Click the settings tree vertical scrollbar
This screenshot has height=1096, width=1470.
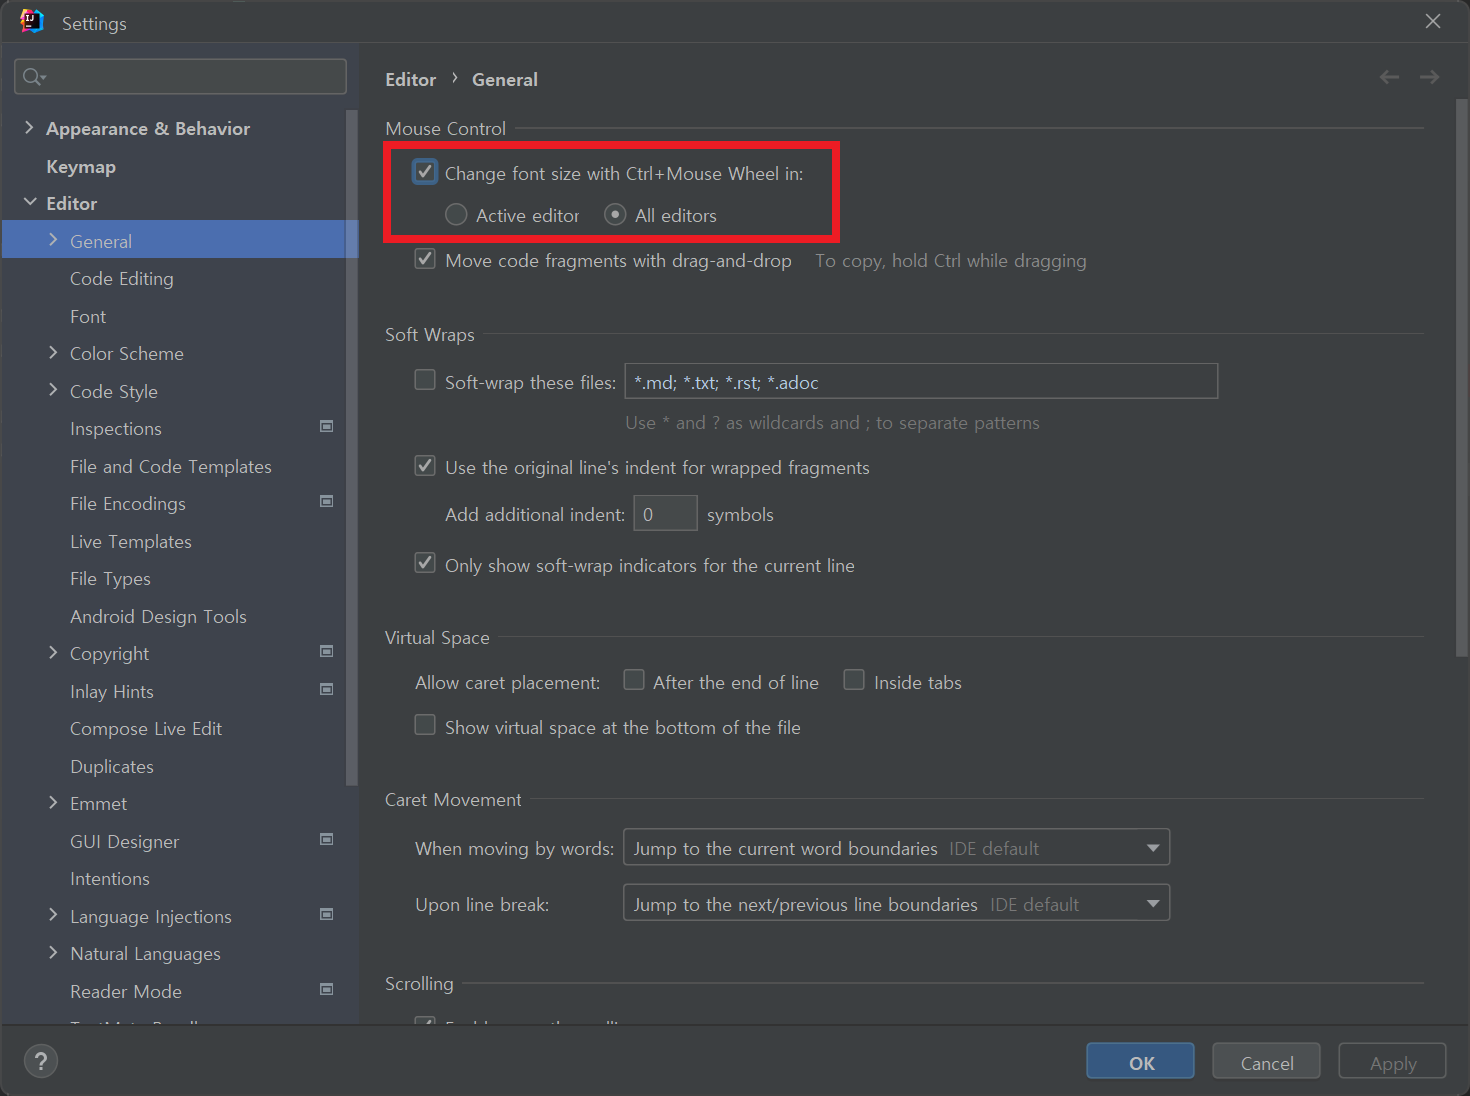351,447
